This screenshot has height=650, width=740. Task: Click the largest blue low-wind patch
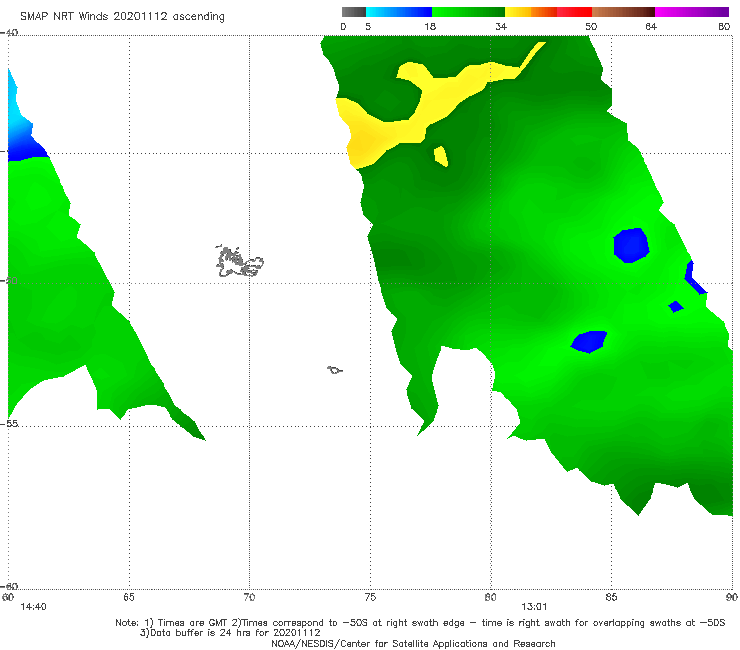(x=631, y=245)
